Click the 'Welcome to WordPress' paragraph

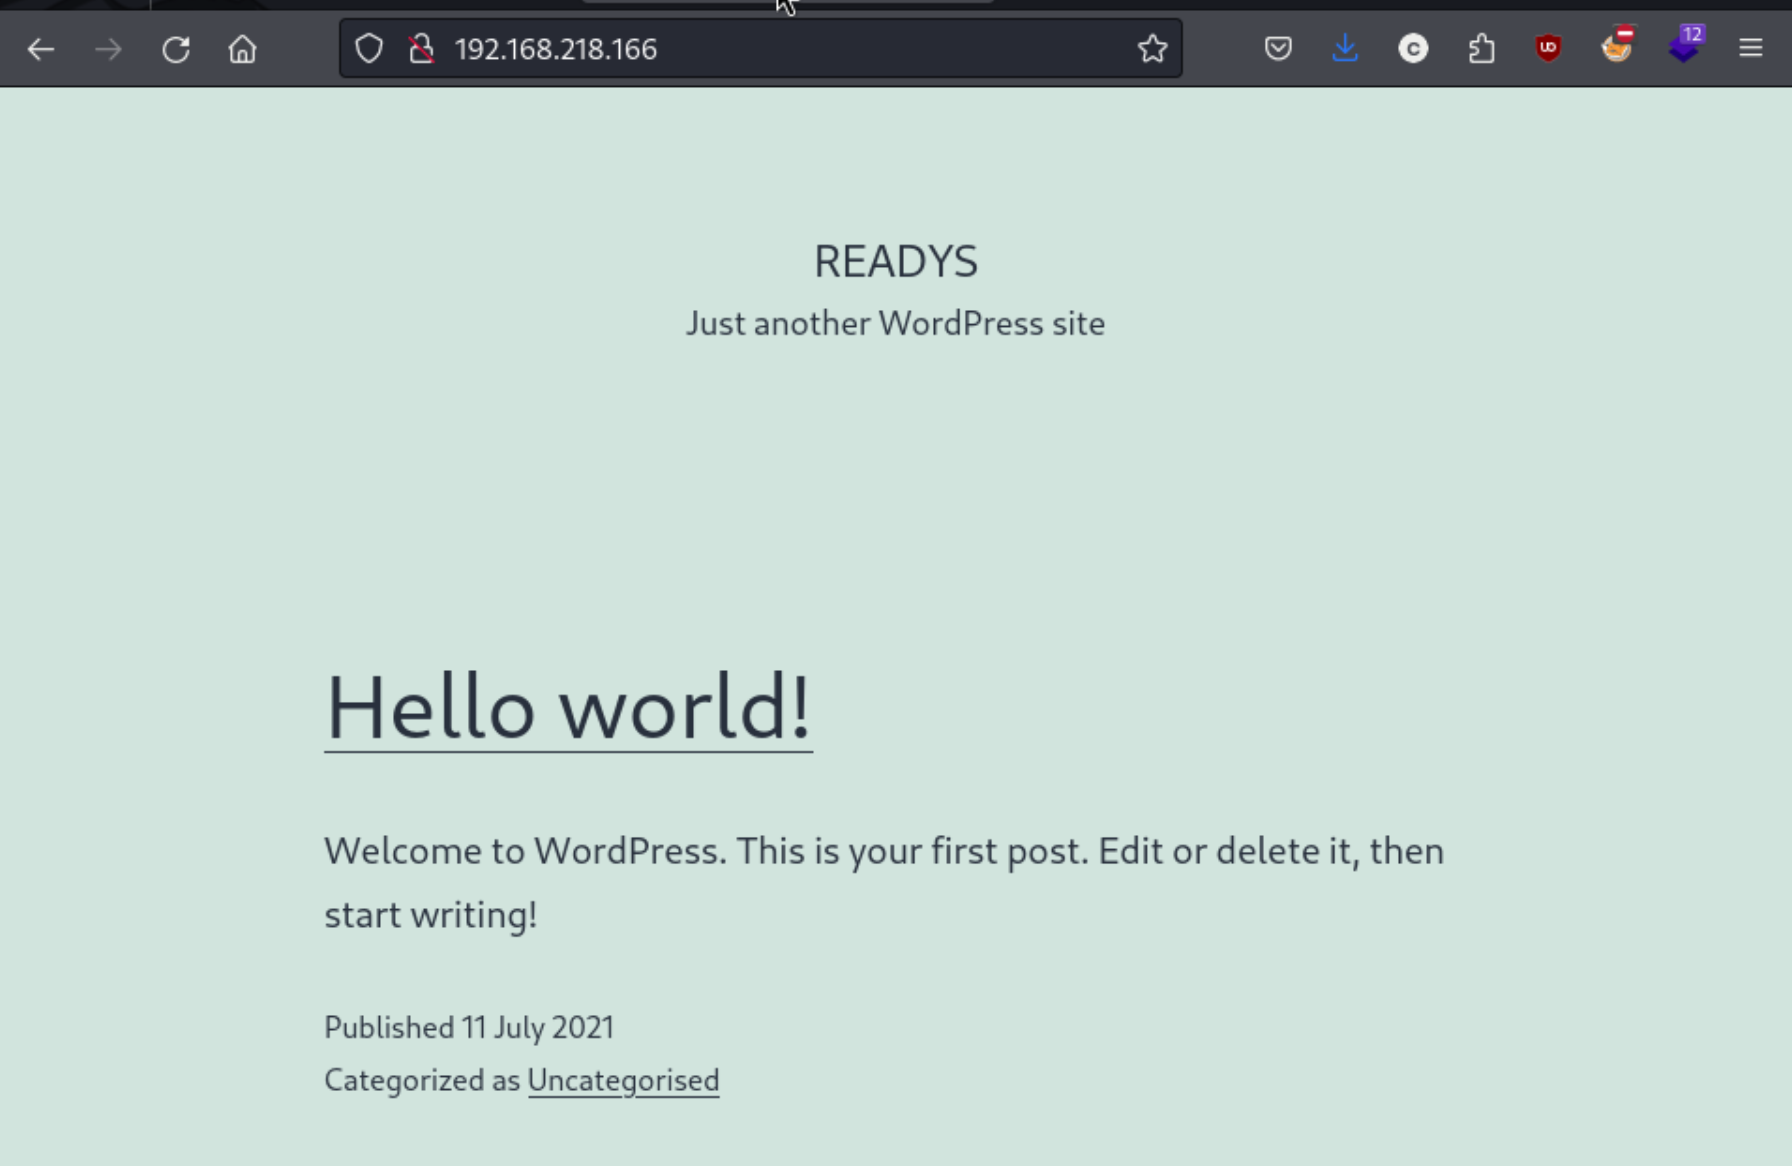click(884, 882)
